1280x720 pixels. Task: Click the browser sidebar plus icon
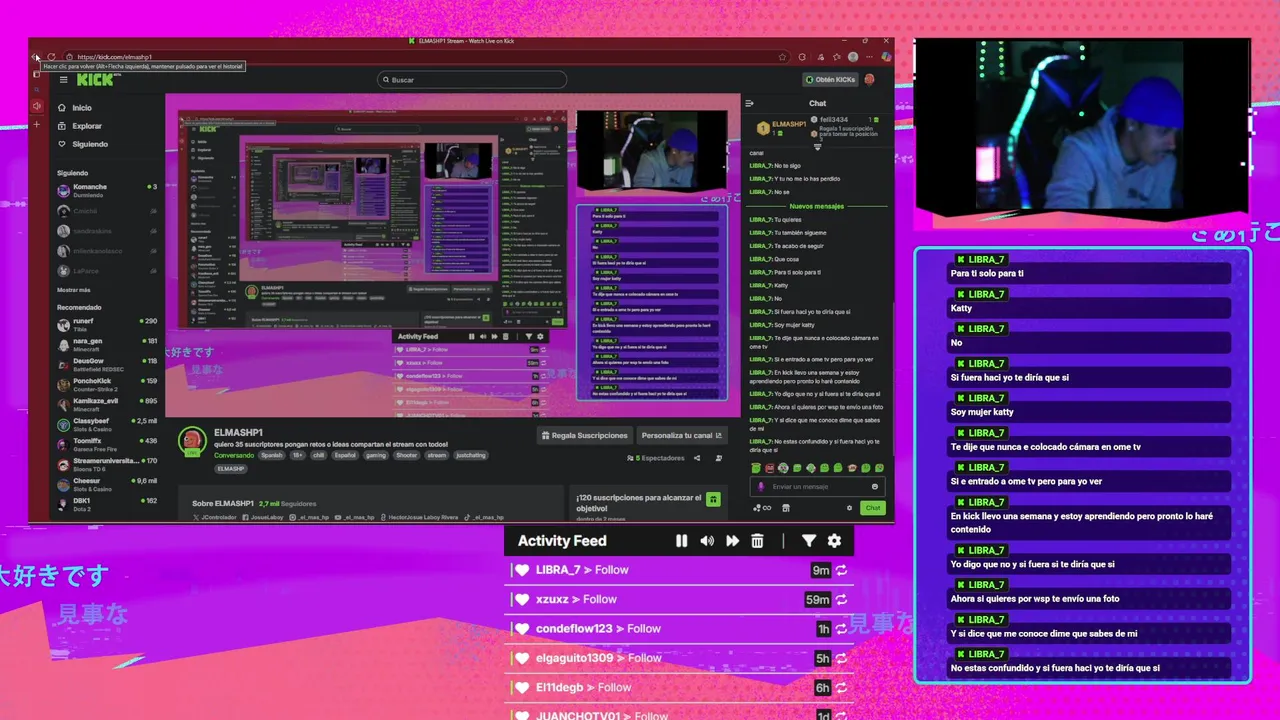37,125
